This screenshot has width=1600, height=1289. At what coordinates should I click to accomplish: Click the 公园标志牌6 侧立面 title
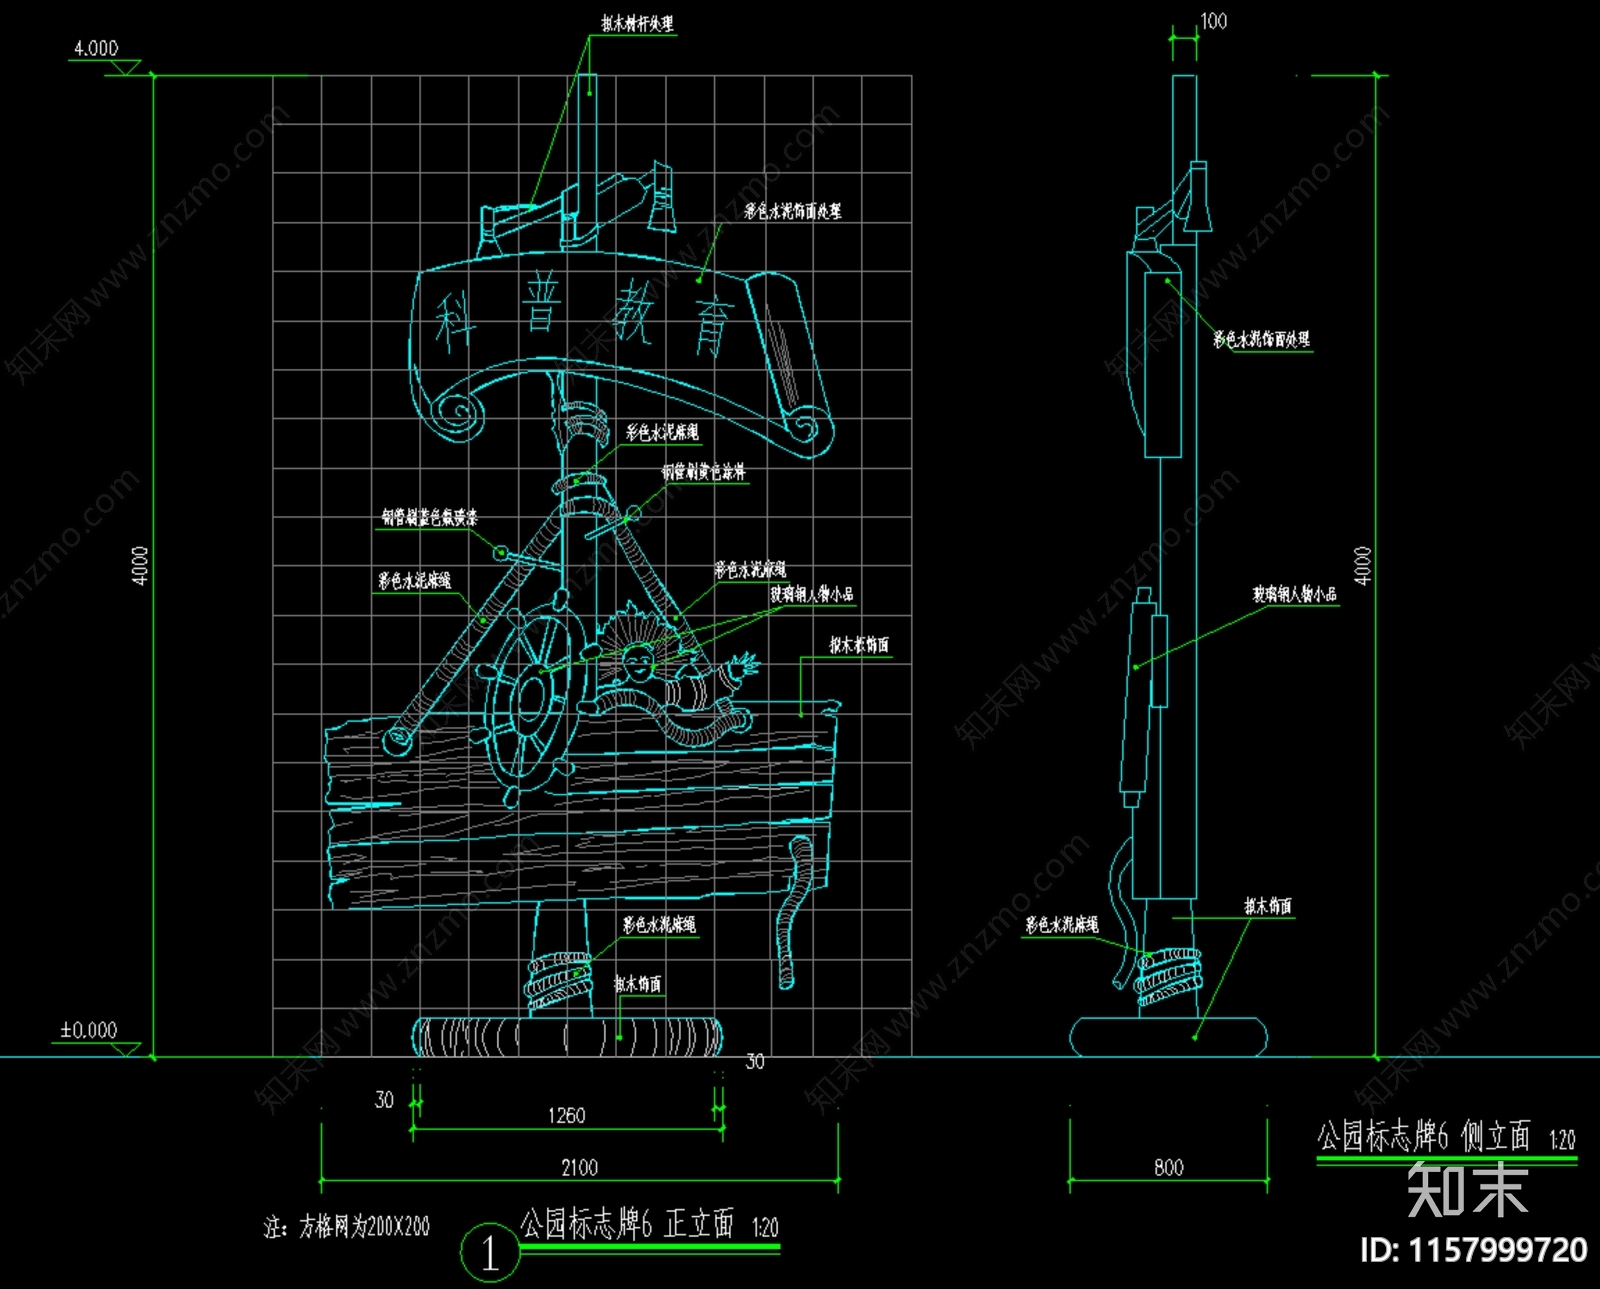pyautogui.click(x=1423, y=1137)
